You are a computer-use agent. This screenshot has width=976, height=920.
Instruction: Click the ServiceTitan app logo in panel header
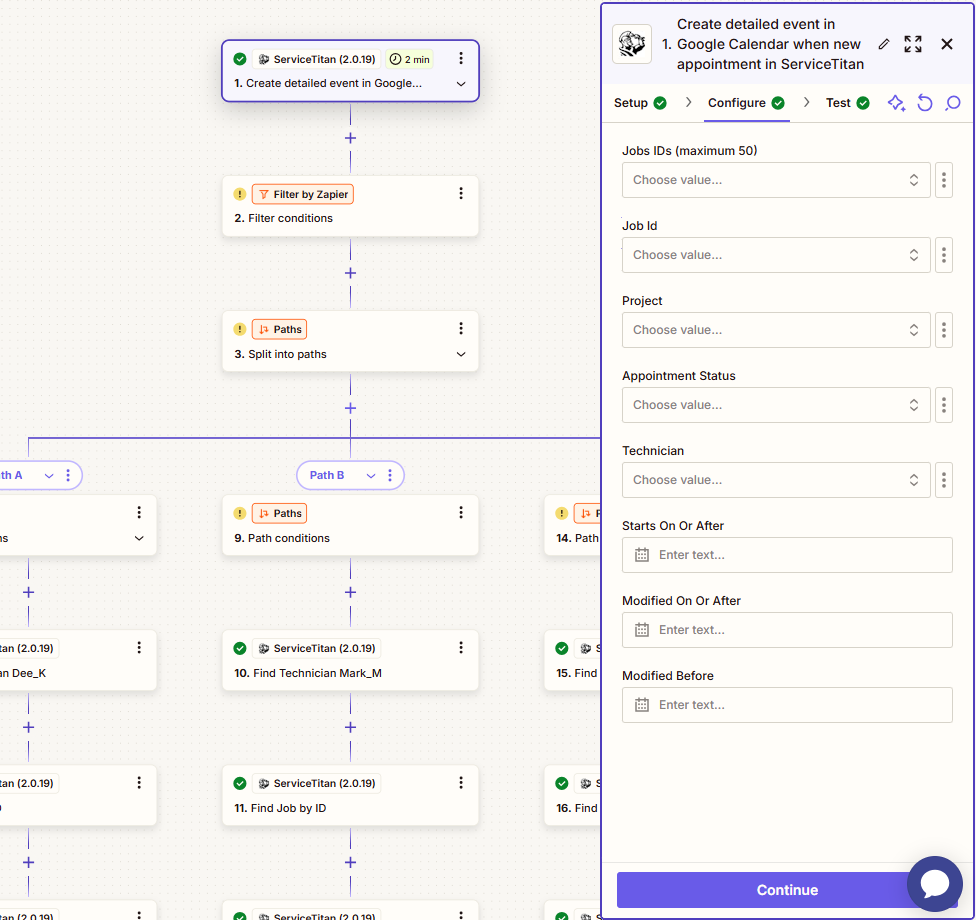pyautogui.click(x=632, y=44)
